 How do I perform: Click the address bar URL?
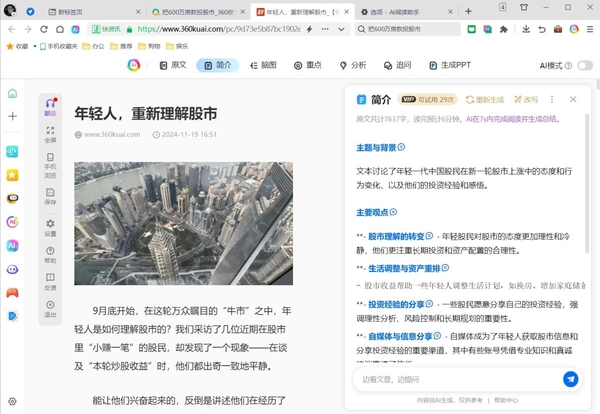[219, 29]
